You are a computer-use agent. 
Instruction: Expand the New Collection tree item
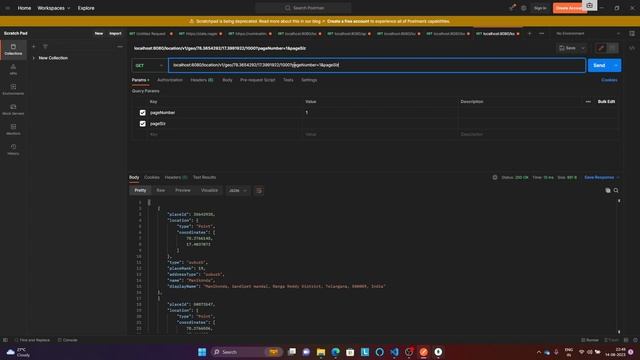click(x=34, y=58)
